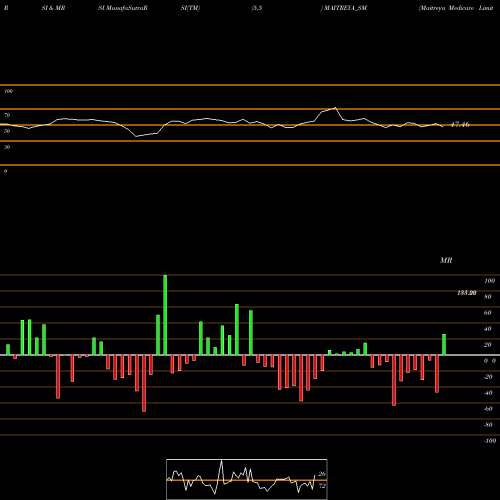The width and height of the screenshot is (500, 500).
Task: Open the mini overview chart at bottom
Action: 247,479
